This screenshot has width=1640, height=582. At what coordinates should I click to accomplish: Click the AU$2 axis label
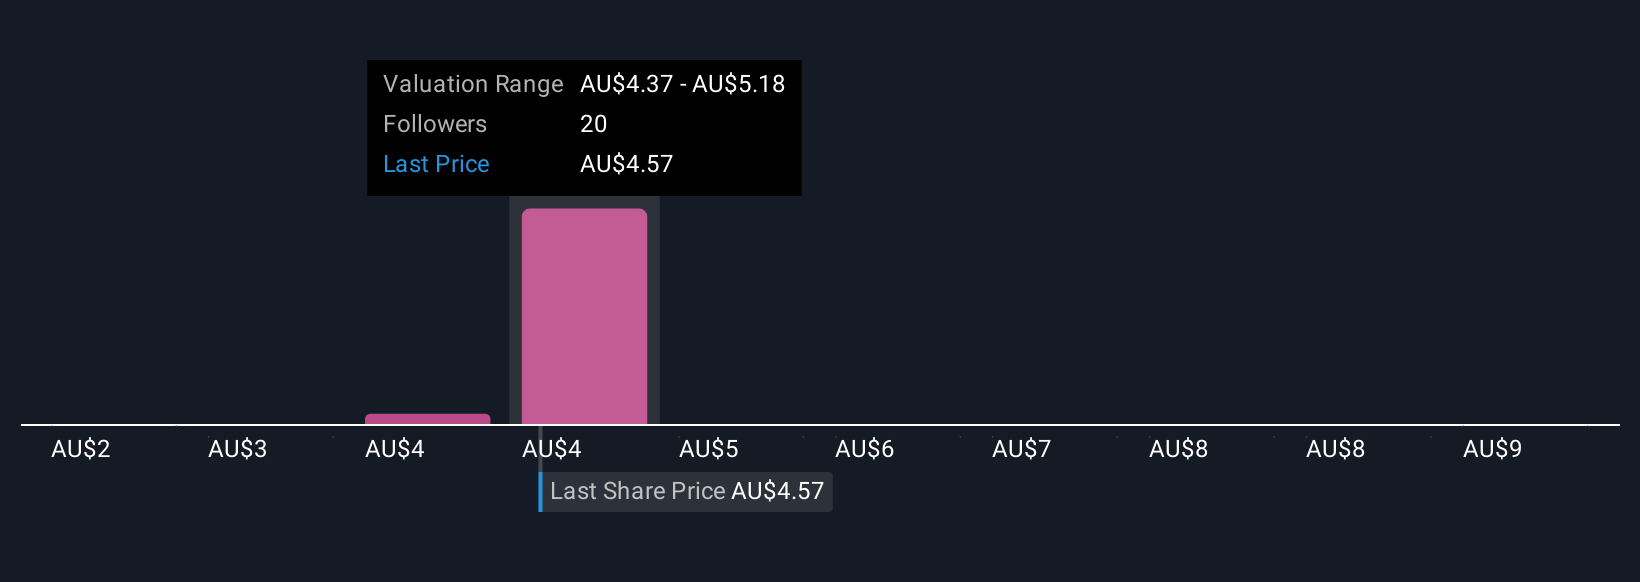tap(81, 449)
